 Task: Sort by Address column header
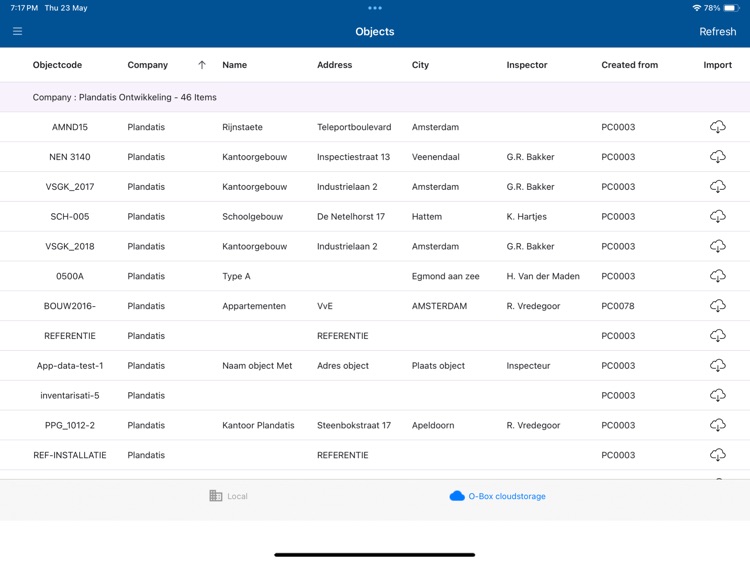(x=334, y=65)
